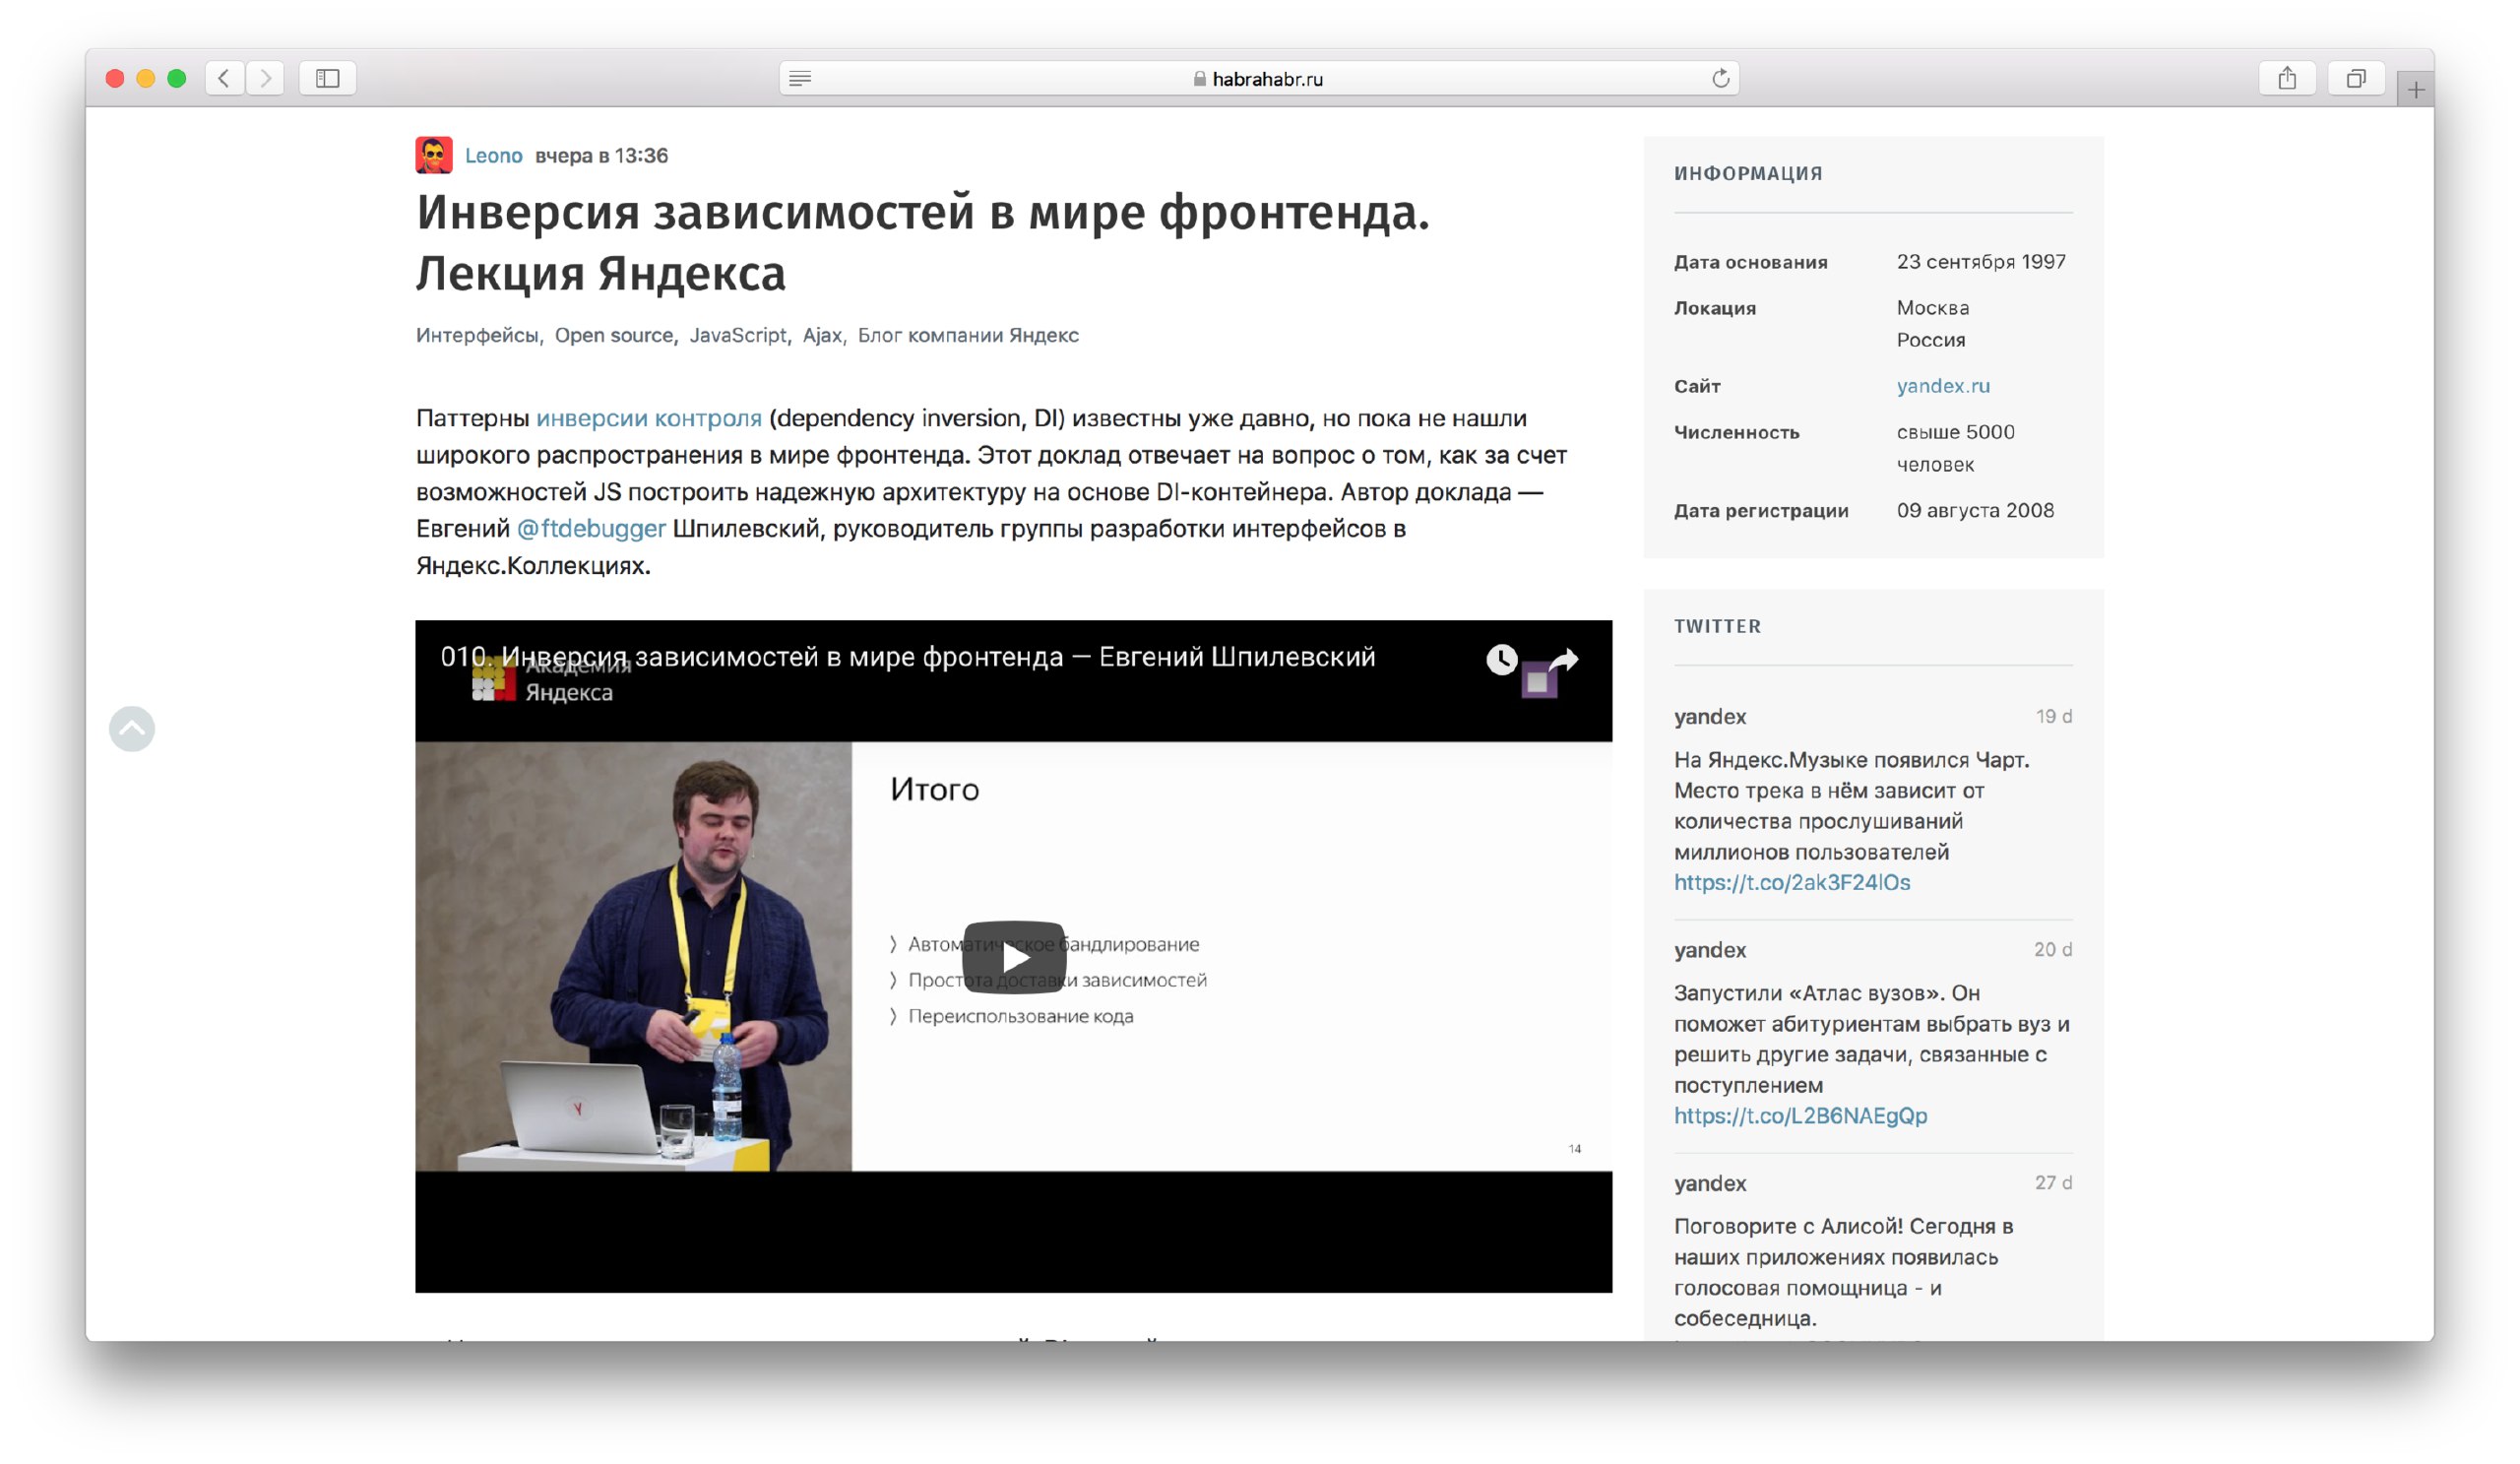Open the JavaScript hub link

pos(738,335)
